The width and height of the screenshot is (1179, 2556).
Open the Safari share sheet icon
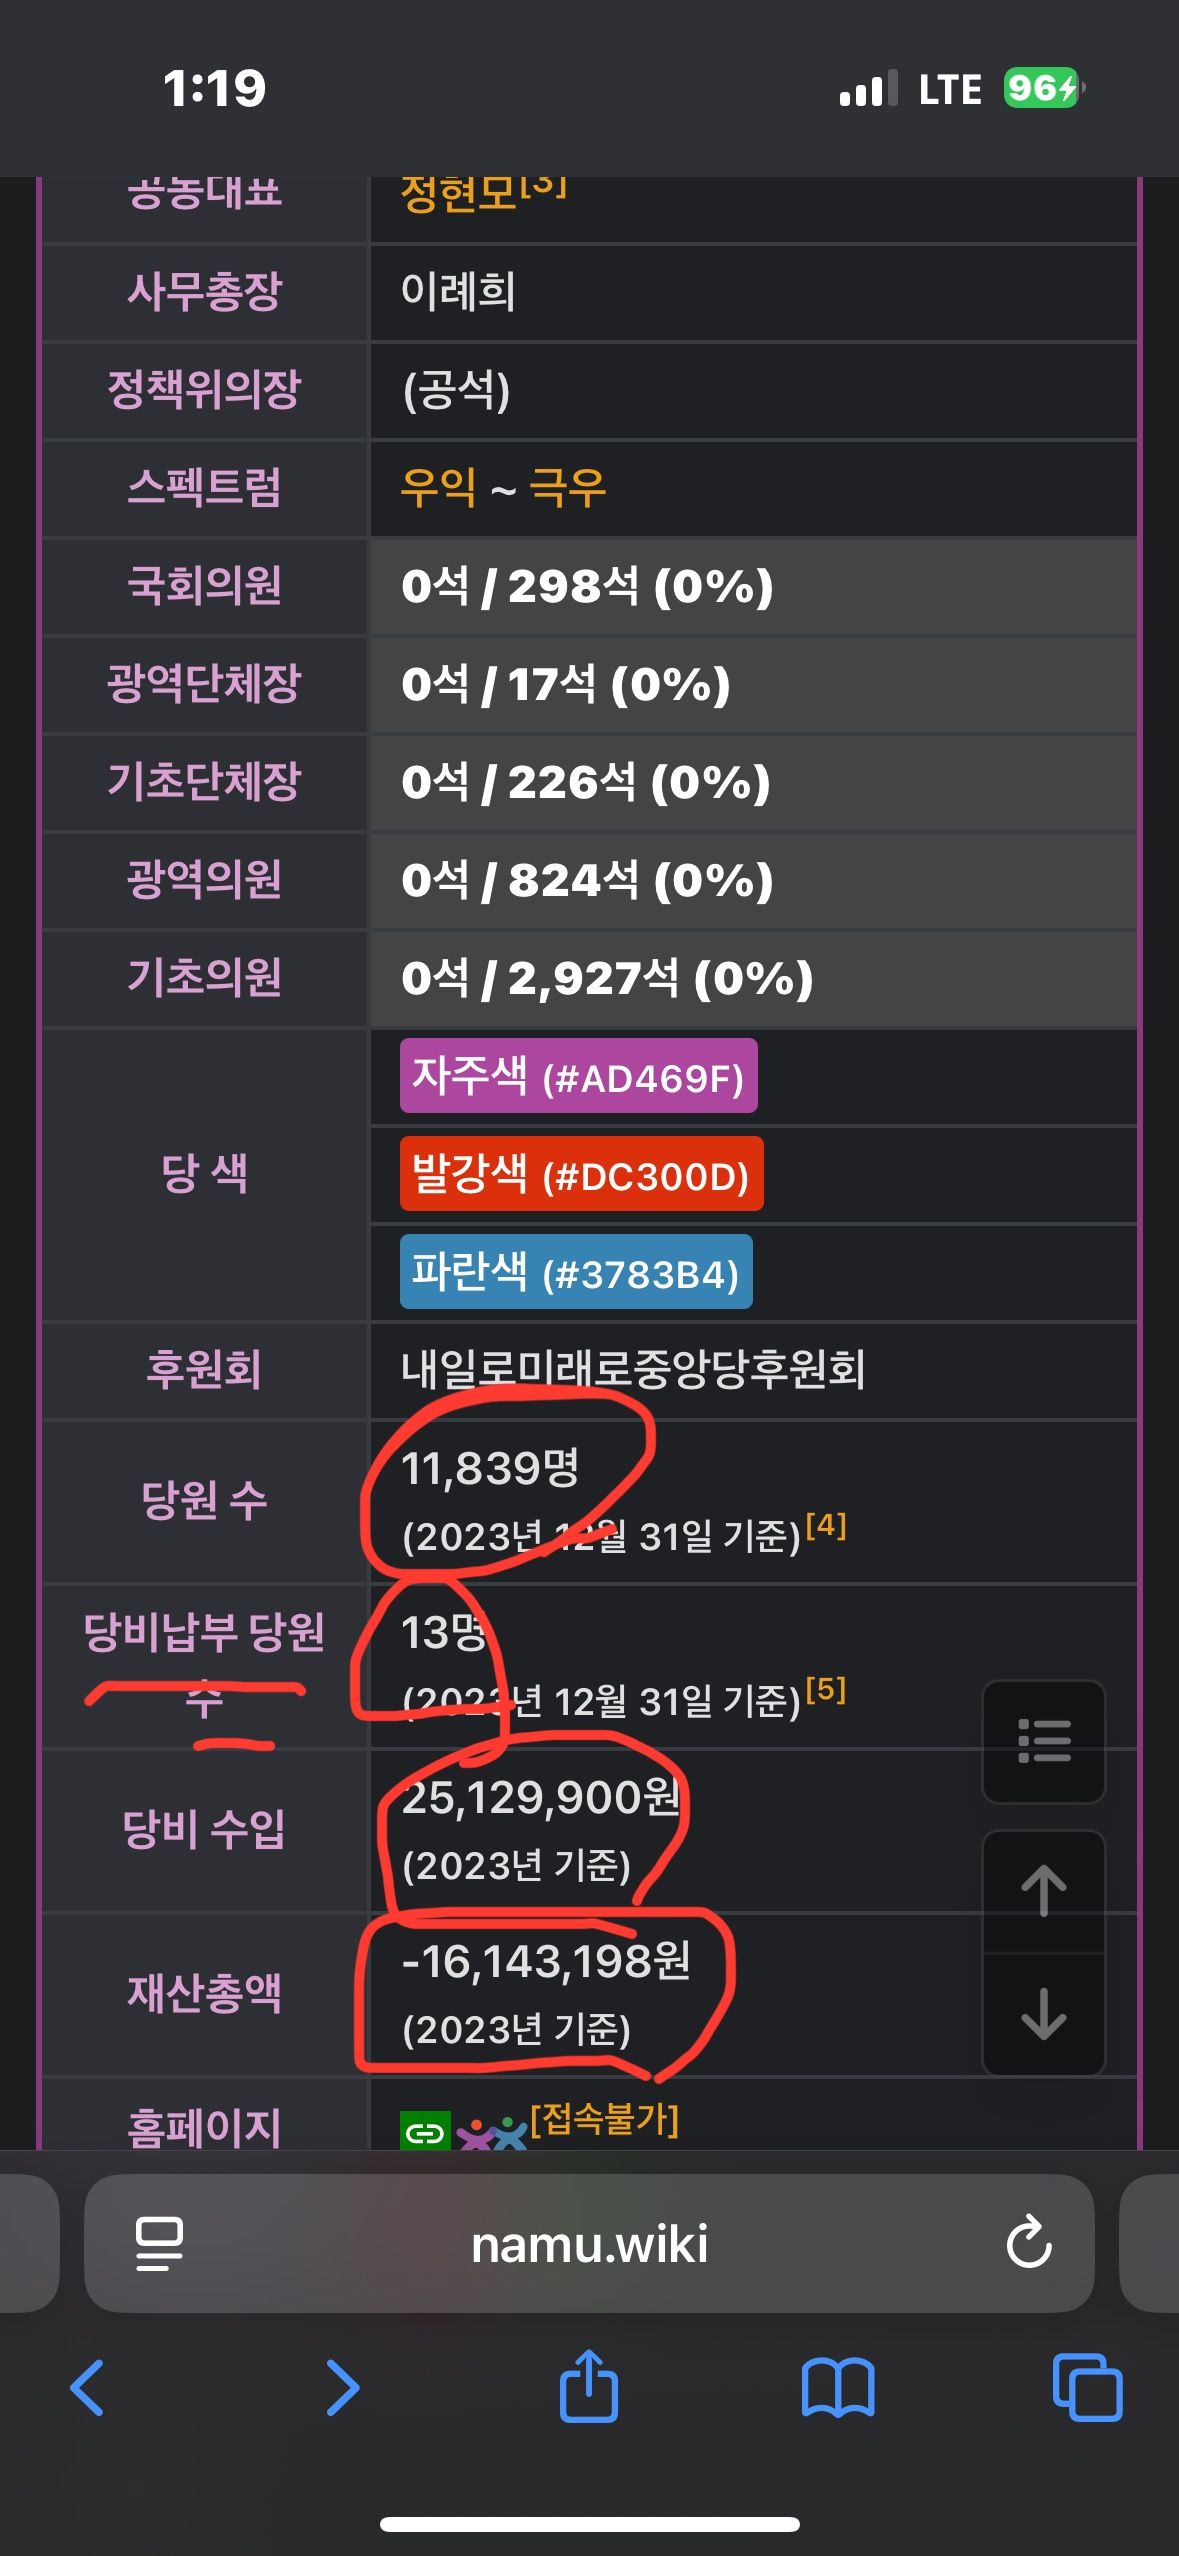pos(589,2385)
